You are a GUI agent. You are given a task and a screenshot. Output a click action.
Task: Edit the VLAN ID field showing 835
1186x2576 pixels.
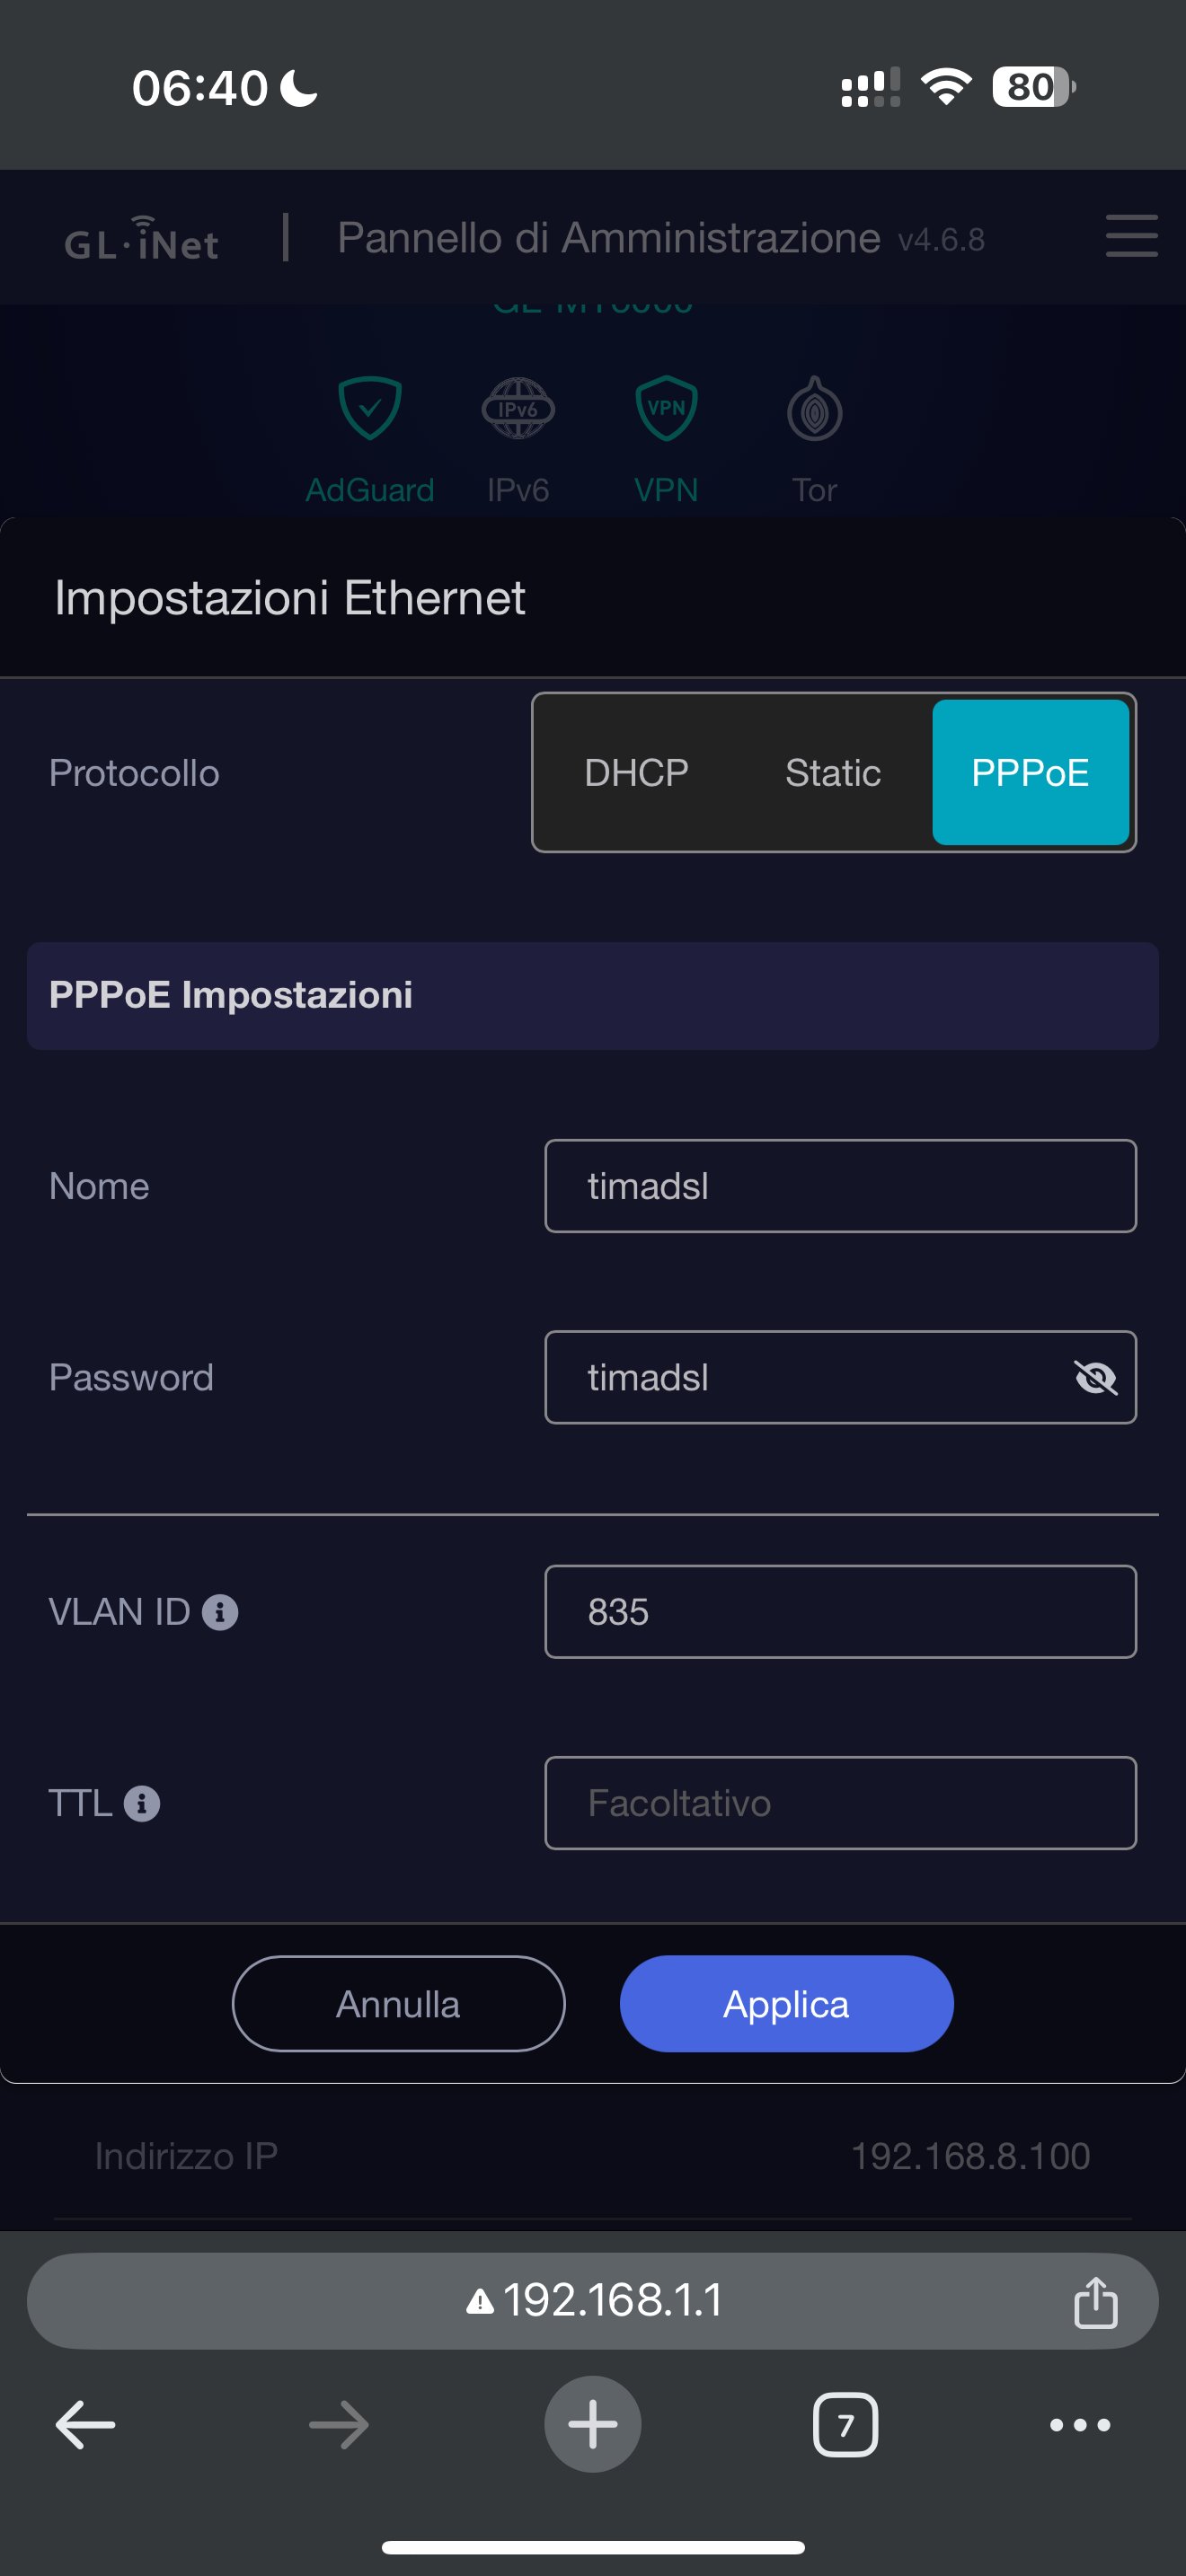(x=840, y=1612)
